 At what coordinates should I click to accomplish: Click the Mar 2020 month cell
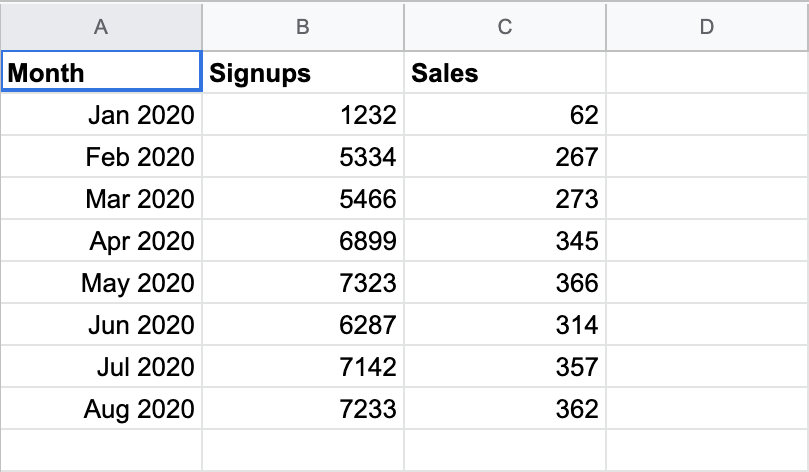[101, 199]
